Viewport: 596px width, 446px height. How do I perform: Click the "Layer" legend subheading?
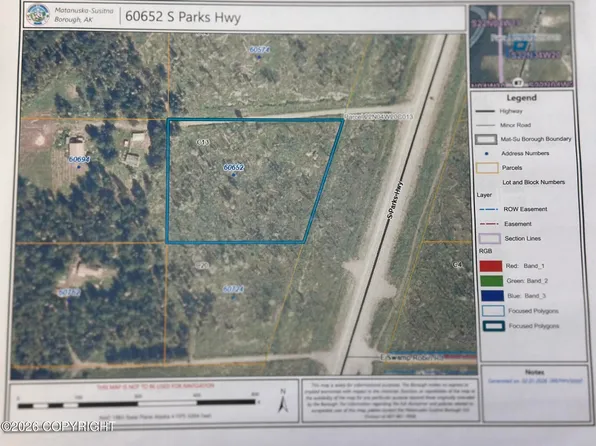tap(484, 195)
